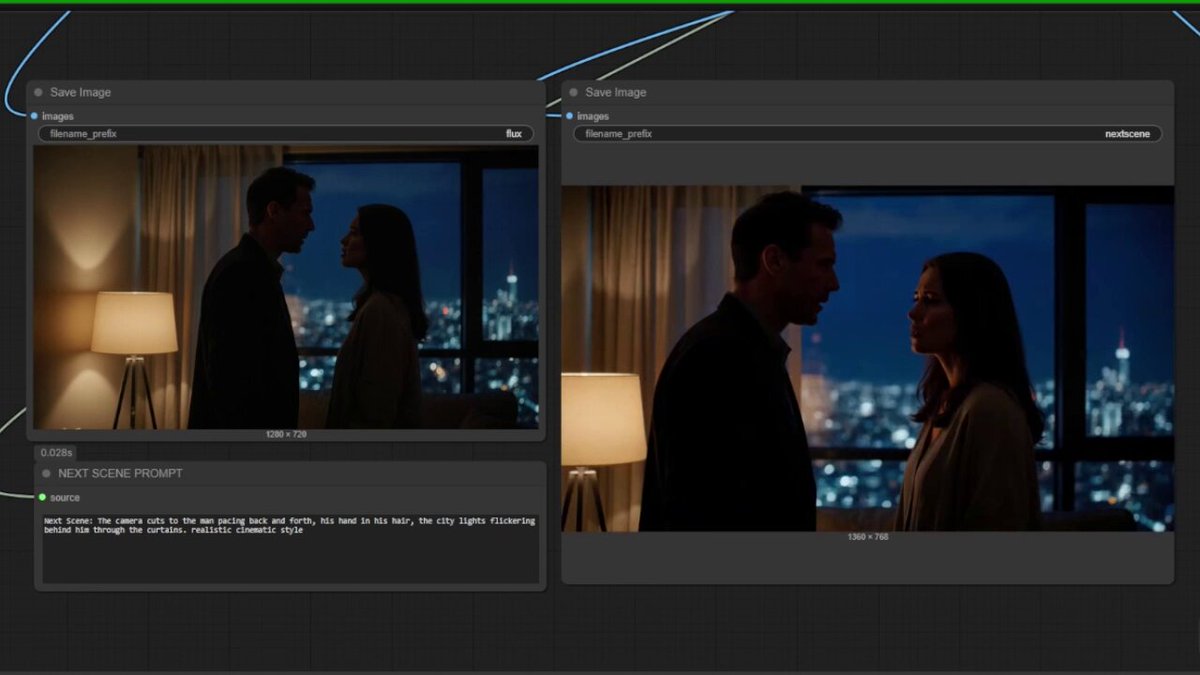Image resolution: width=1200 pixels, height=675 pixels.
Task: Click the images label on the nextscene node
Action: [593, 116]
